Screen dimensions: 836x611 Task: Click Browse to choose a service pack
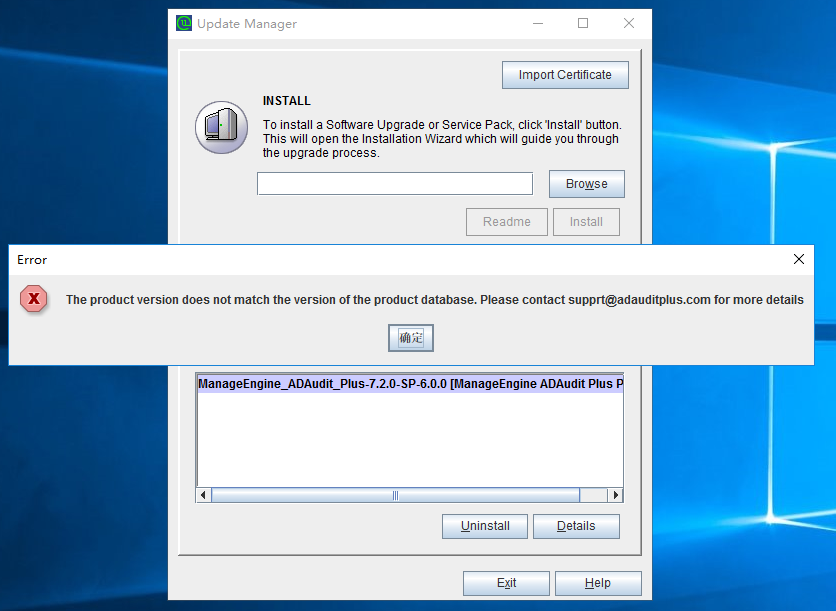pos(586,184)
